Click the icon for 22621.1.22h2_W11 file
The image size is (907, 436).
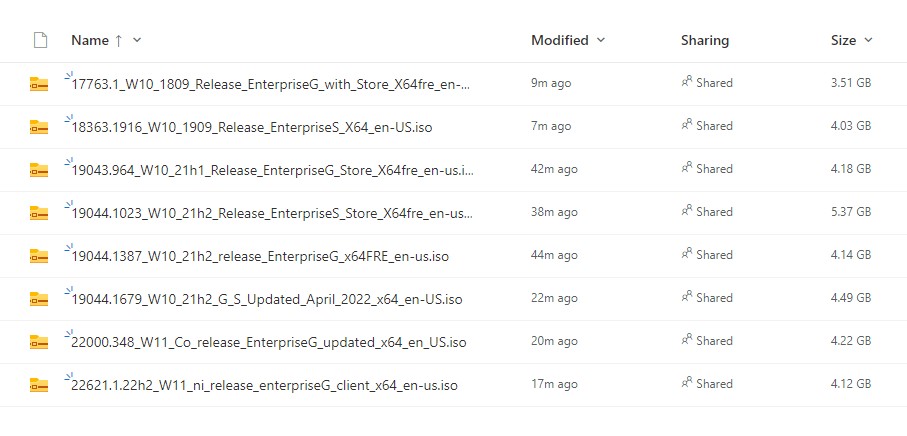(x=39, y=385)
